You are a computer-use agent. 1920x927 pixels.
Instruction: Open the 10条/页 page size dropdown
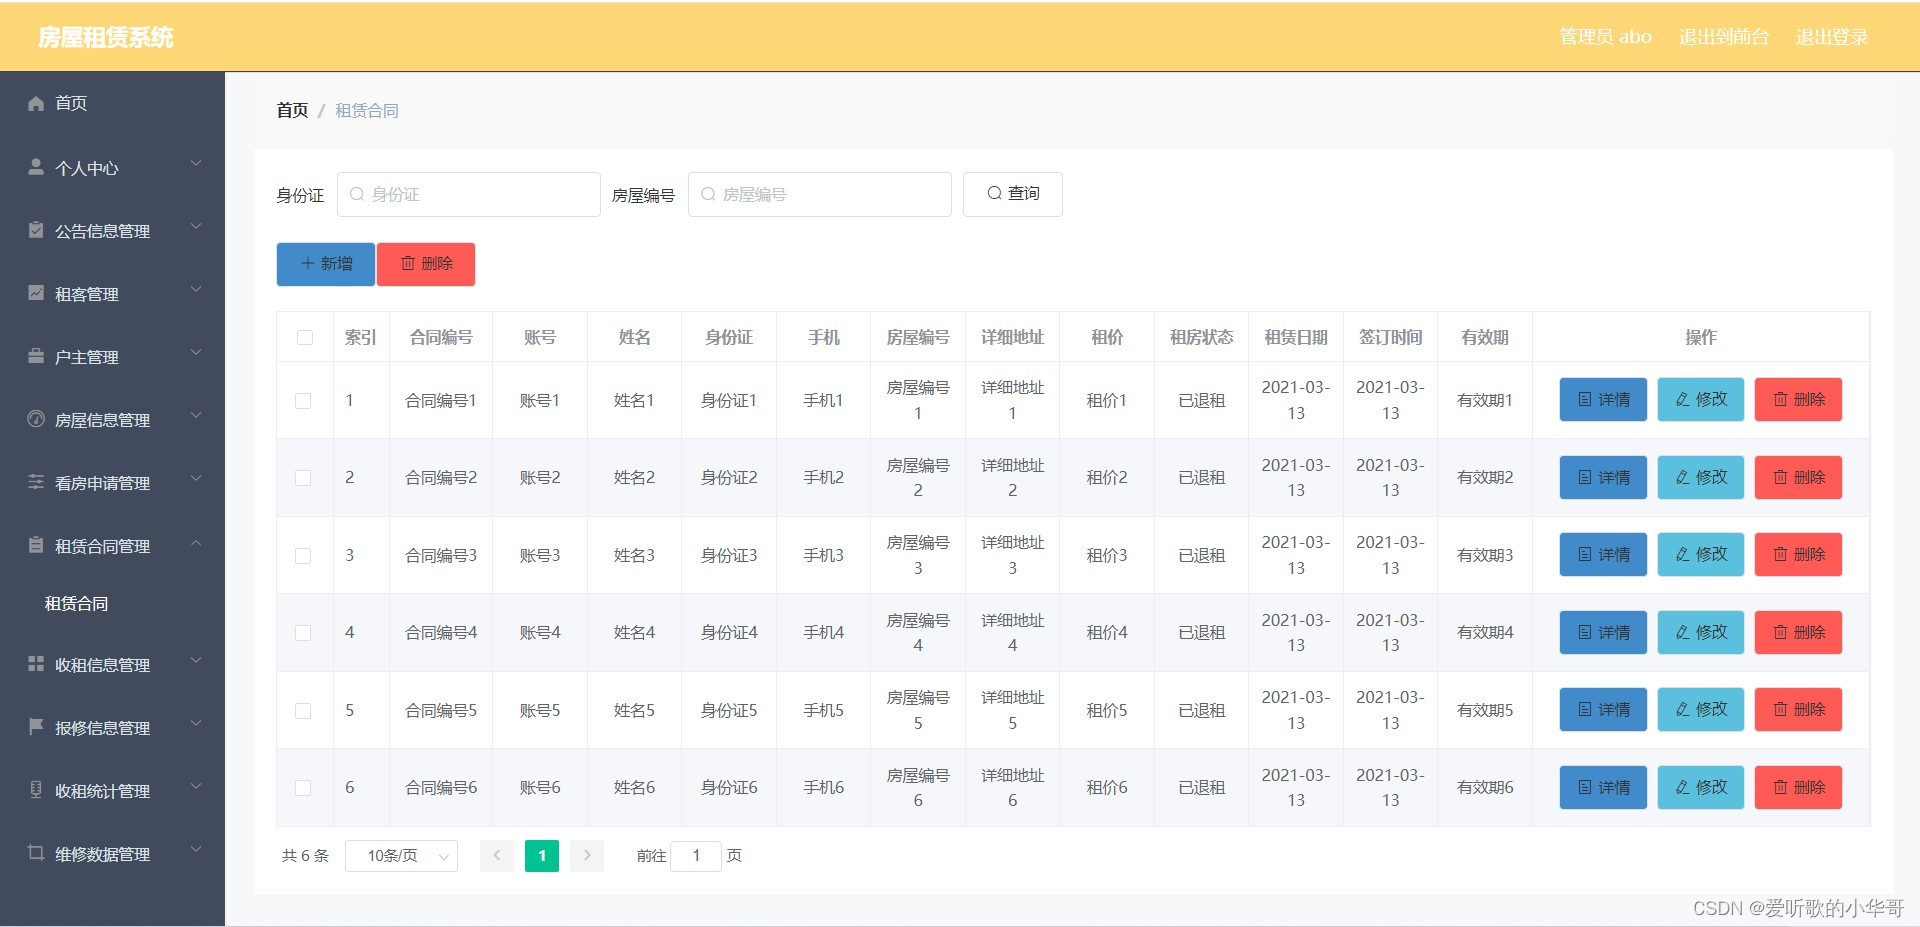point(401,856)
